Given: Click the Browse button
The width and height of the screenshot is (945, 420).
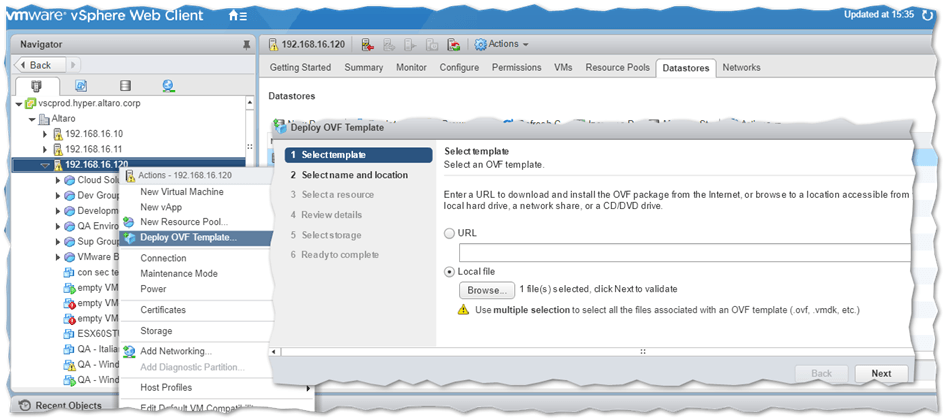Looking at the screenshot, I should (x=487, y=290).
